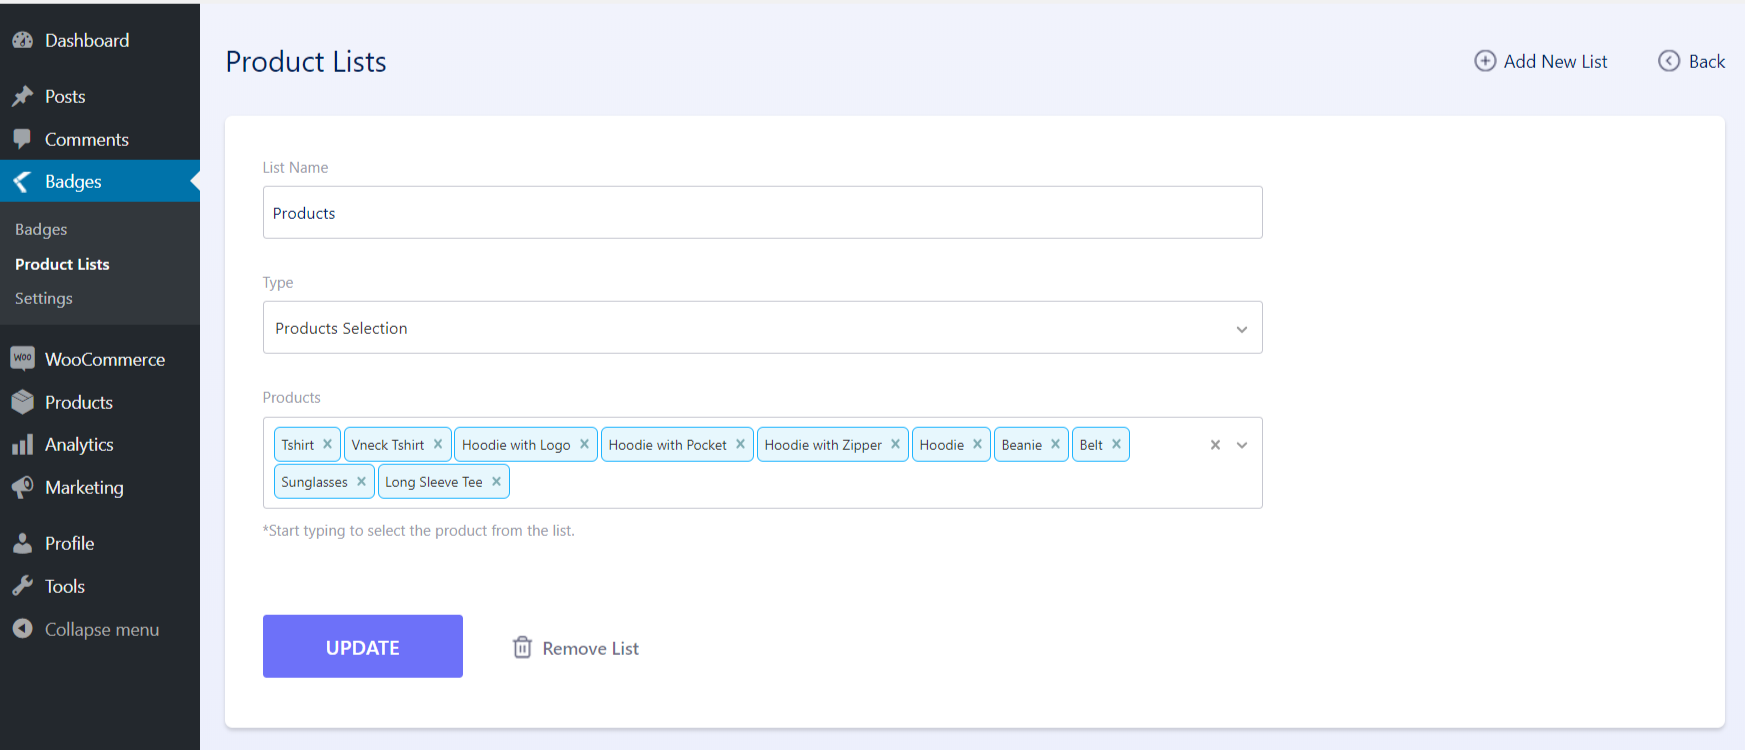Clear all selected products

point(1215,445)
